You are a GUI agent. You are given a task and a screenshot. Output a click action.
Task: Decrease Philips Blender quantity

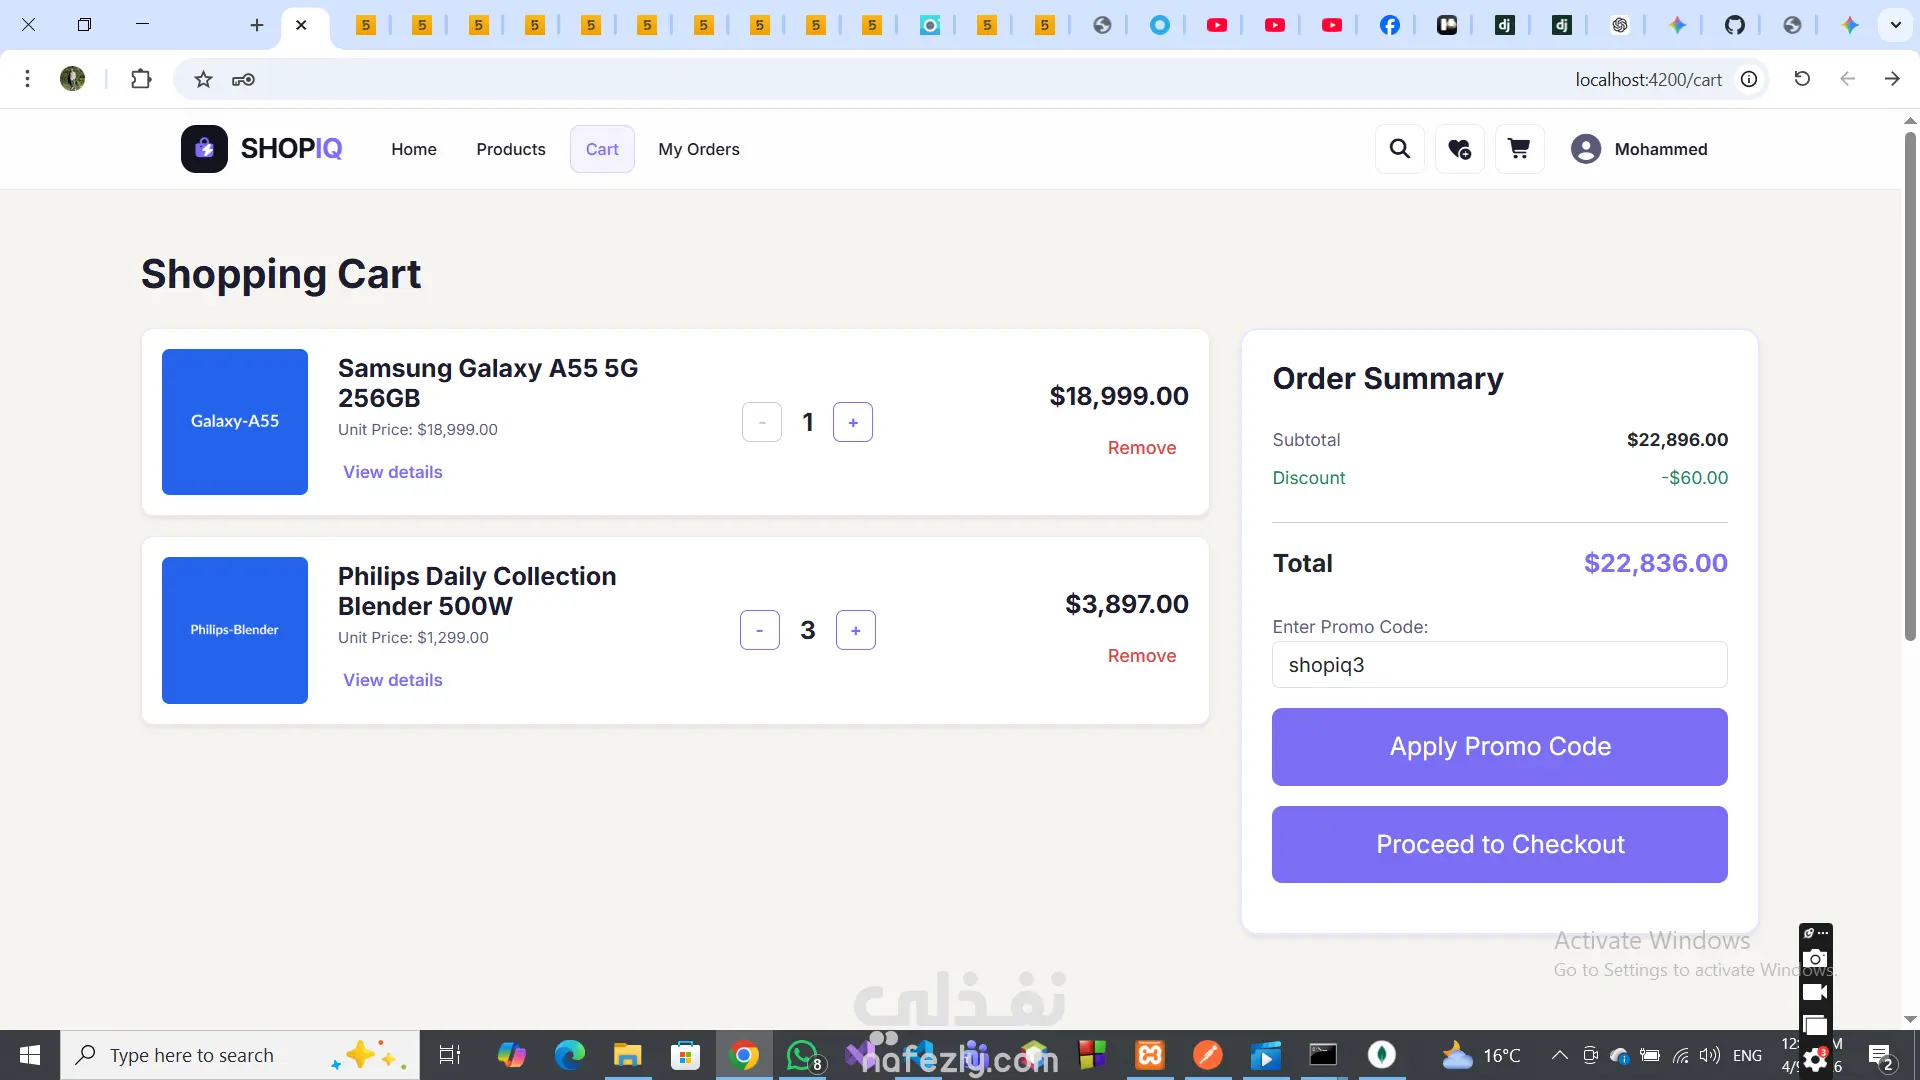760,630
